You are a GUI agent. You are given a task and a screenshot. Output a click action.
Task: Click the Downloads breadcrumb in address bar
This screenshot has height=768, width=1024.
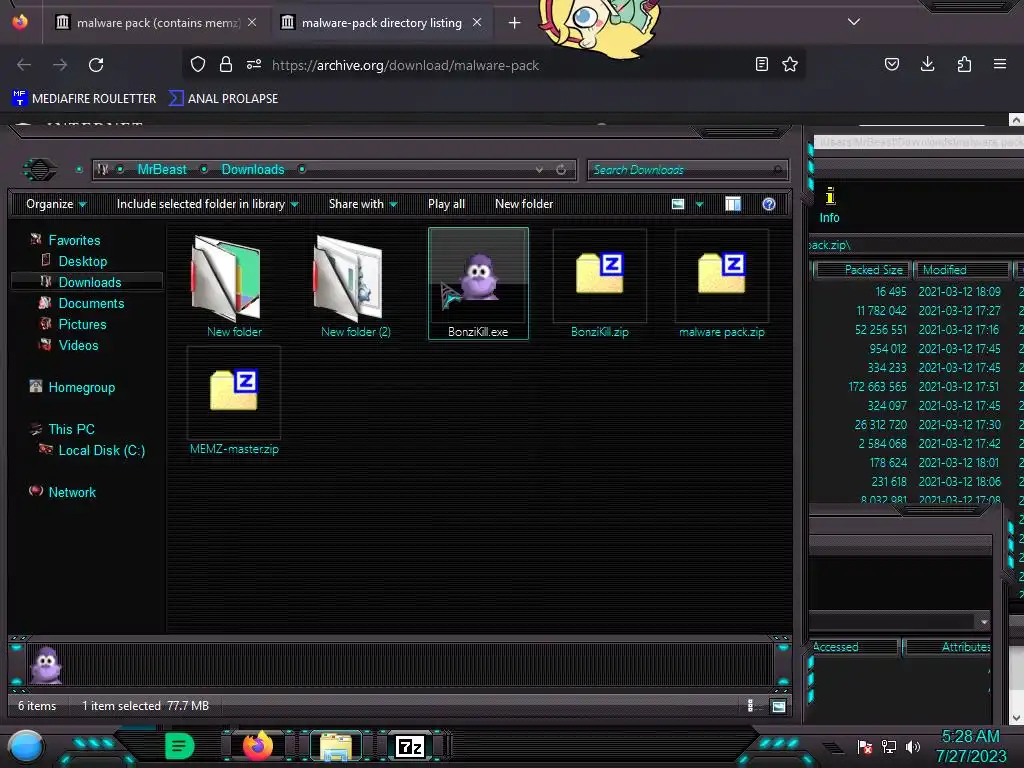[253, 170]
